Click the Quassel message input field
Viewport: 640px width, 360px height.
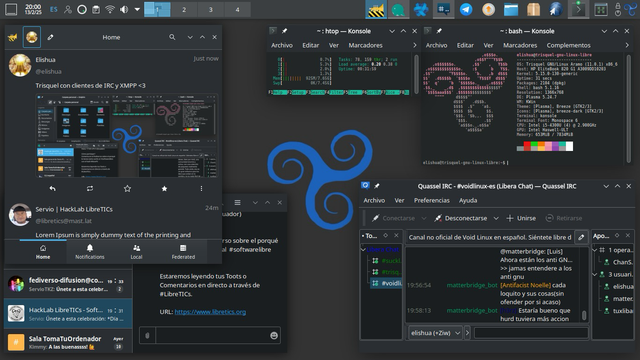531,333
